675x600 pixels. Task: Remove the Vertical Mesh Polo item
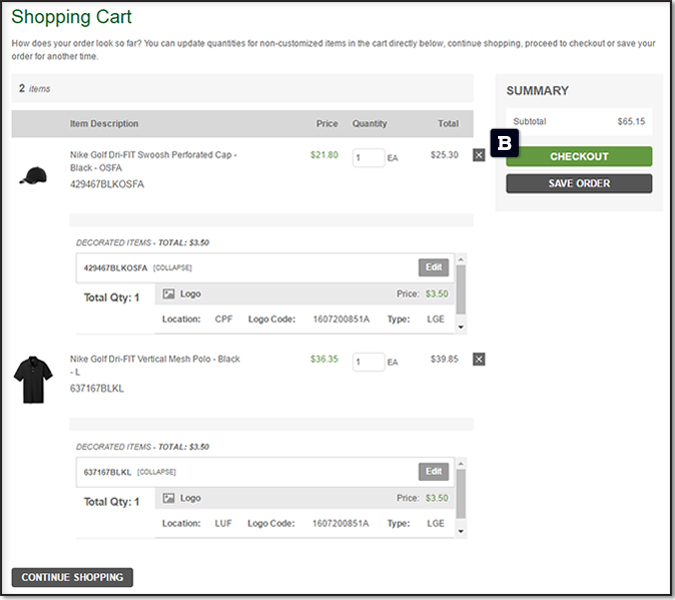click(x=478, y=359)
